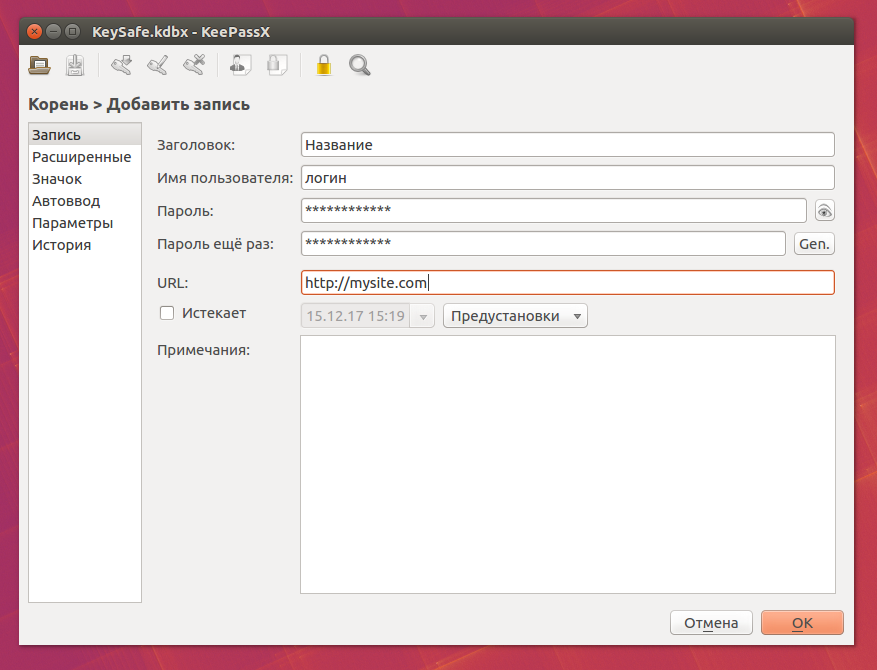The height and width of the screenshot is (670, 877).
Task: Enable the Истекает checkbox
Action: pyautogui.click(x=167, y=313)
